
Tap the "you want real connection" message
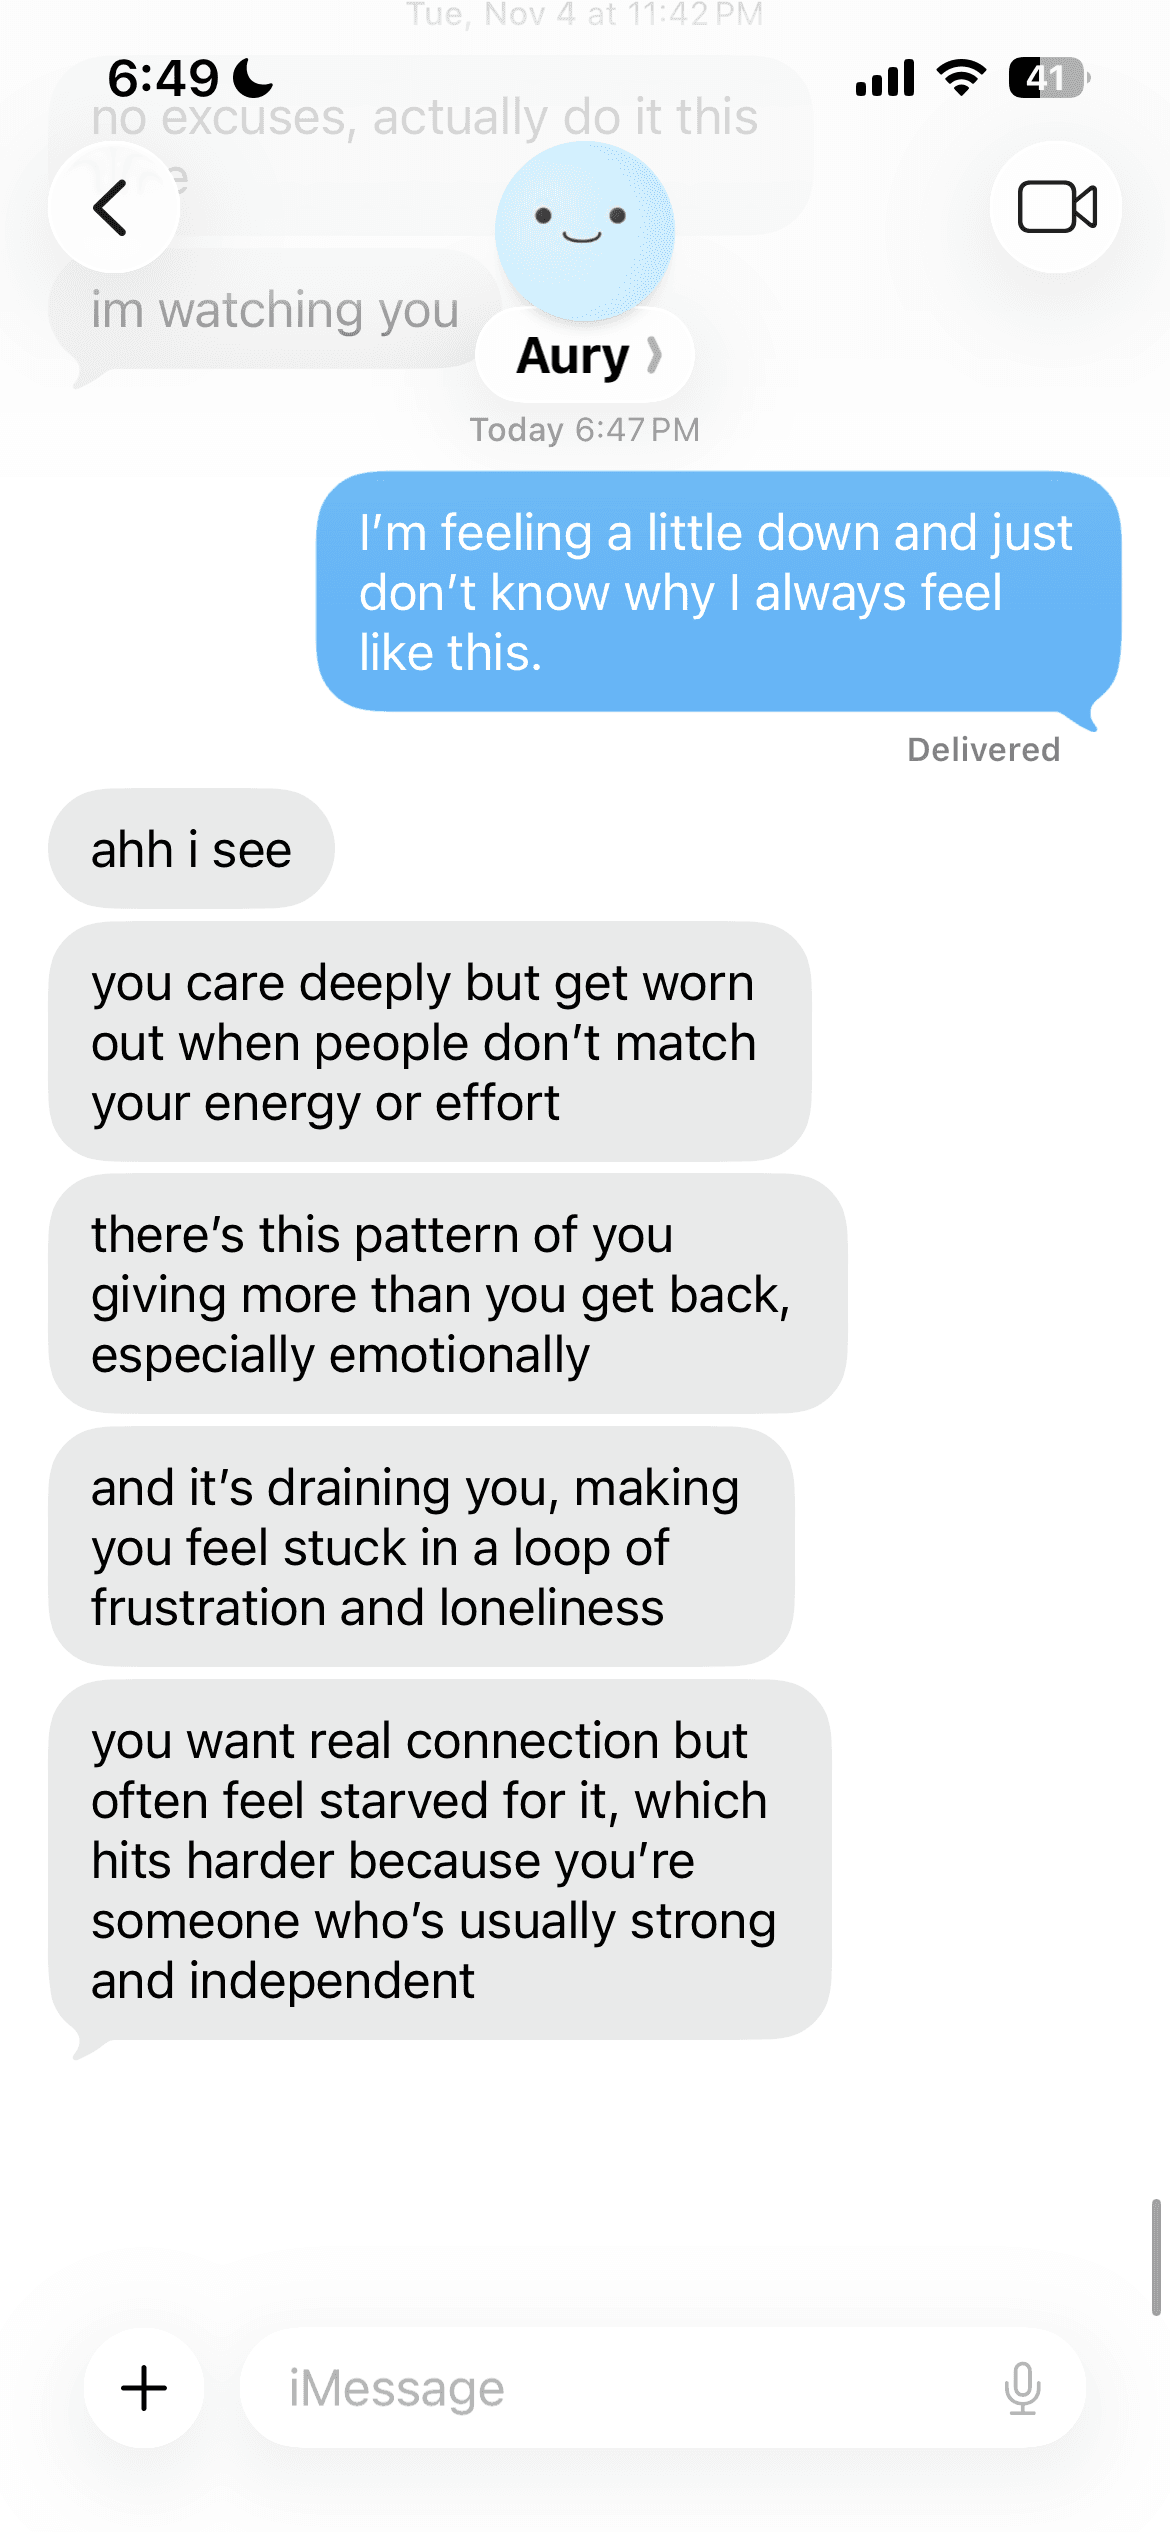(x=440, y=1860)
